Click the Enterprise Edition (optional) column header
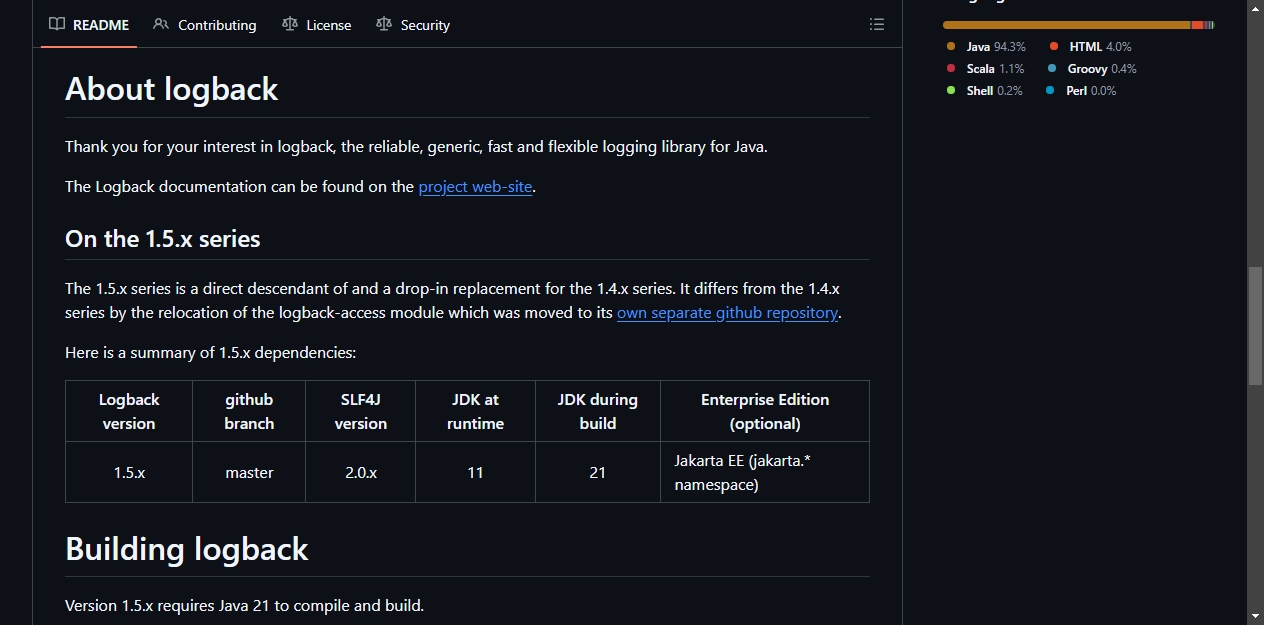This screenshot has width=1264, height=625. (x=765, y=411)
